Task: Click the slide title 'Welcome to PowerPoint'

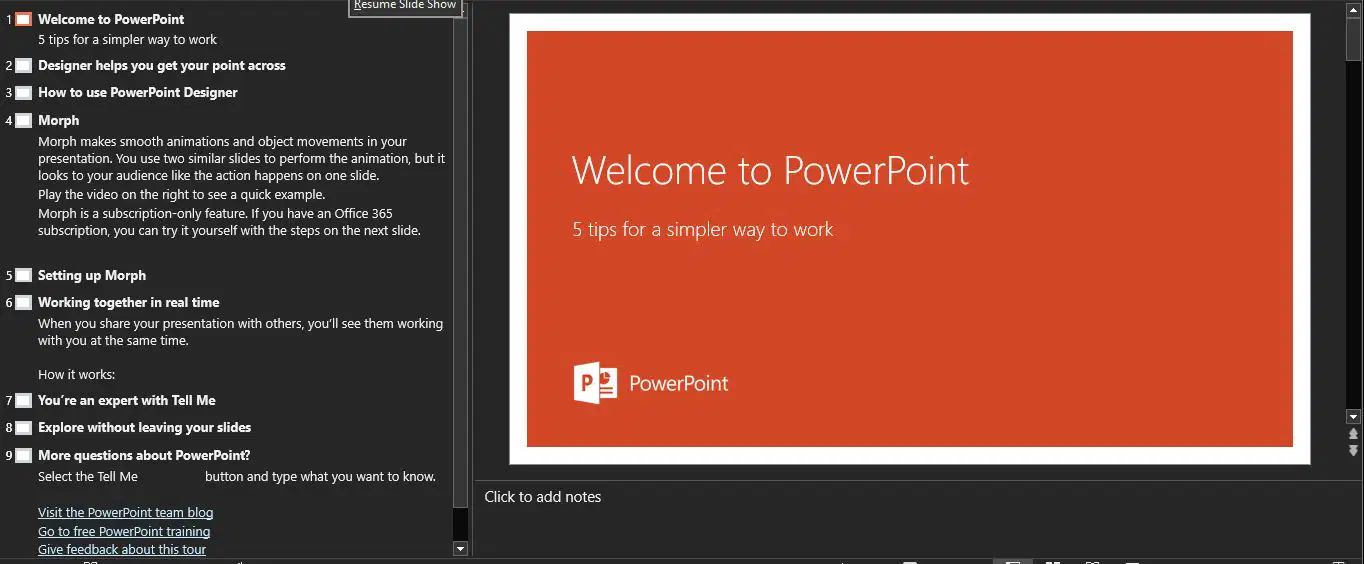Action: click(770, 170)
